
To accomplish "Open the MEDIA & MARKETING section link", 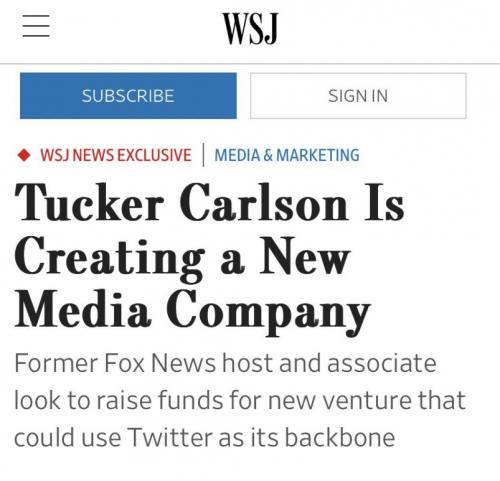I will (287, 155).
